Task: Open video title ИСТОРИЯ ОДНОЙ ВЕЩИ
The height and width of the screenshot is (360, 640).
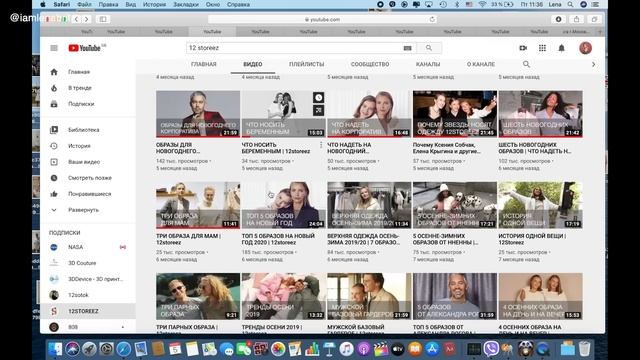Action: tap(532, 239)
